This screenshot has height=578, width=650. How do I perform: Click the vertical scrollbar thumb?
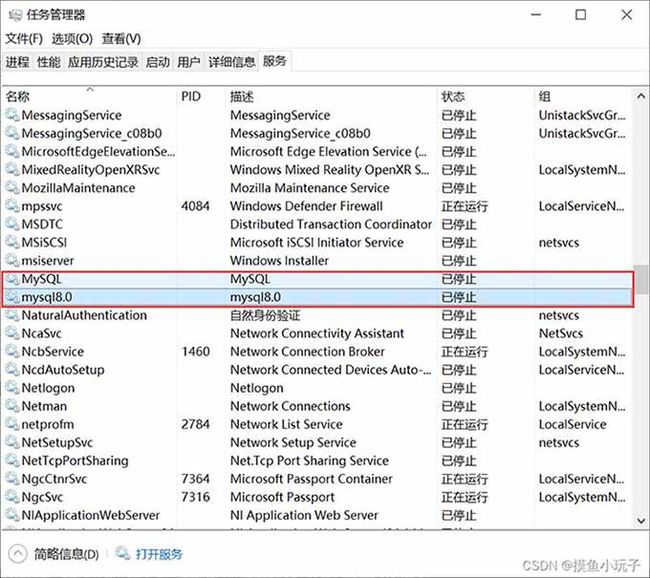click(641, 279)
